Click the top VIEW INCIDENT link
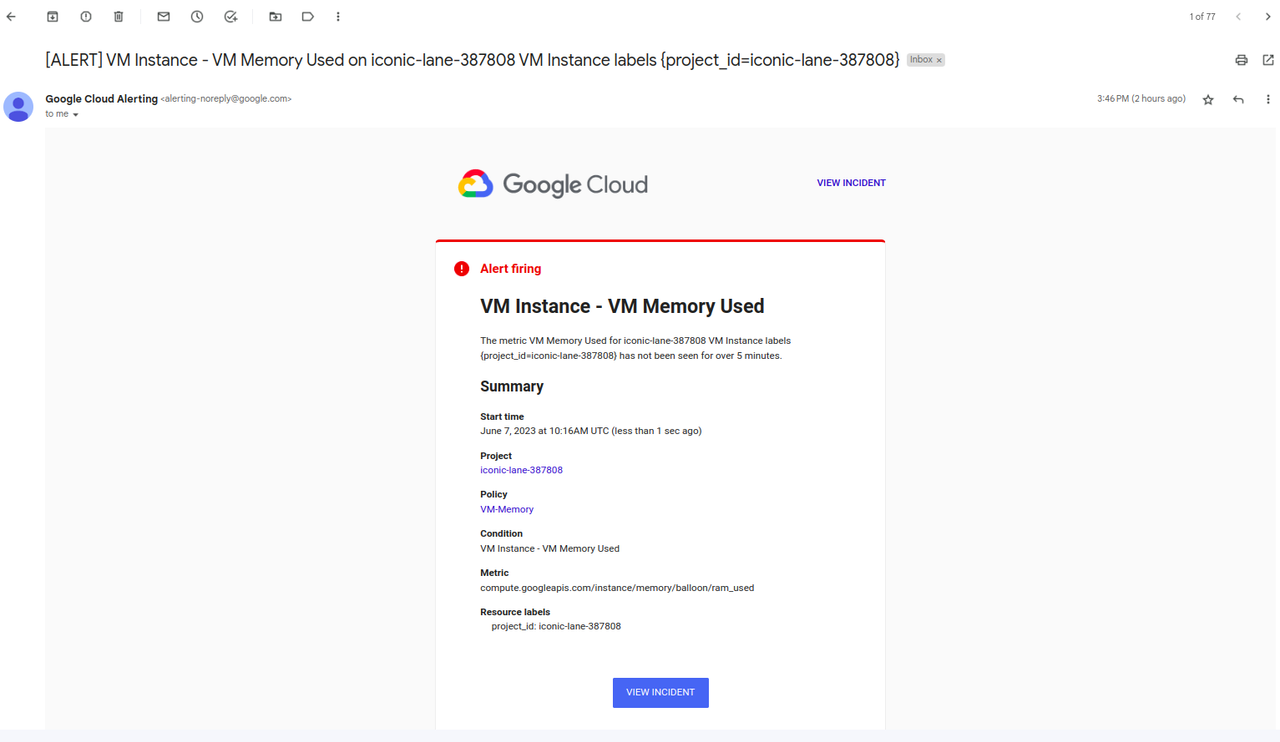 [x=851, y=183]
